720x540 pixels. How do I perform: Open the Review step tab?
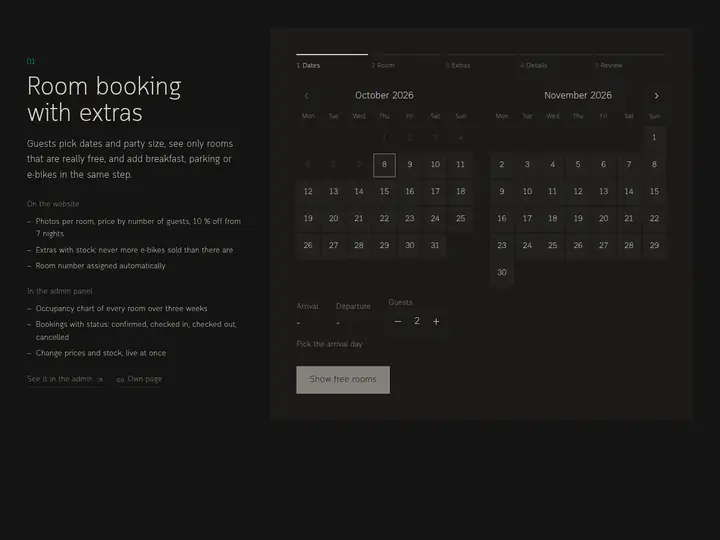[x=630, y=62]
